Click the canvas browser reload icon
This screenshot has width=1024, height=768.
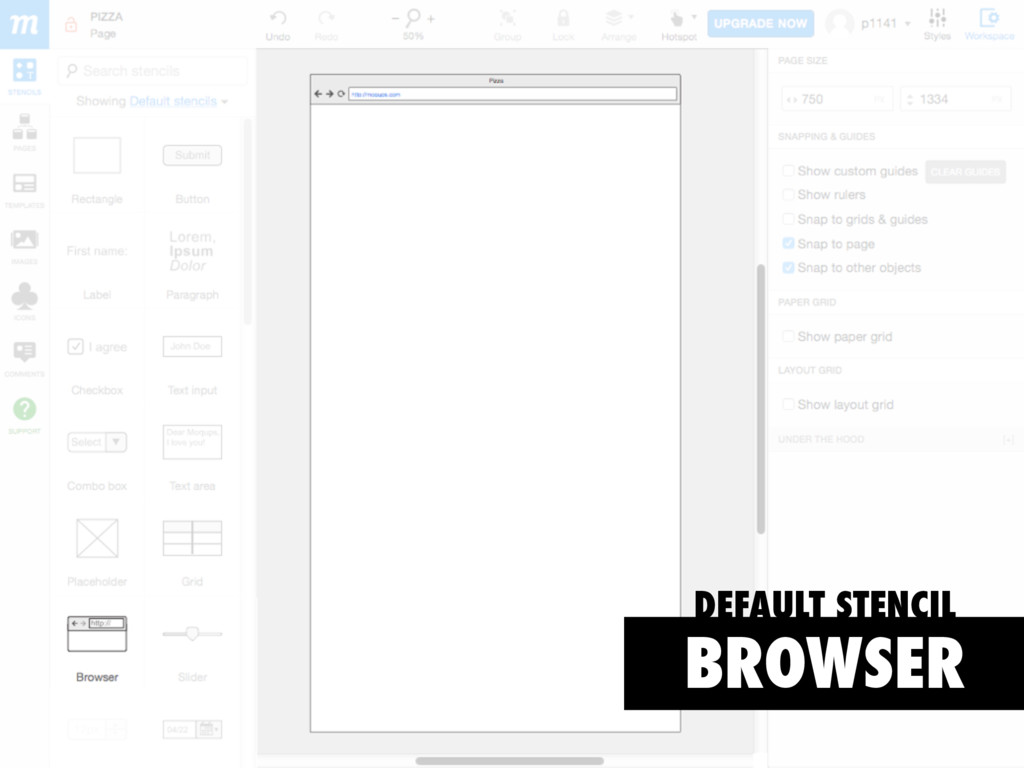341,94
